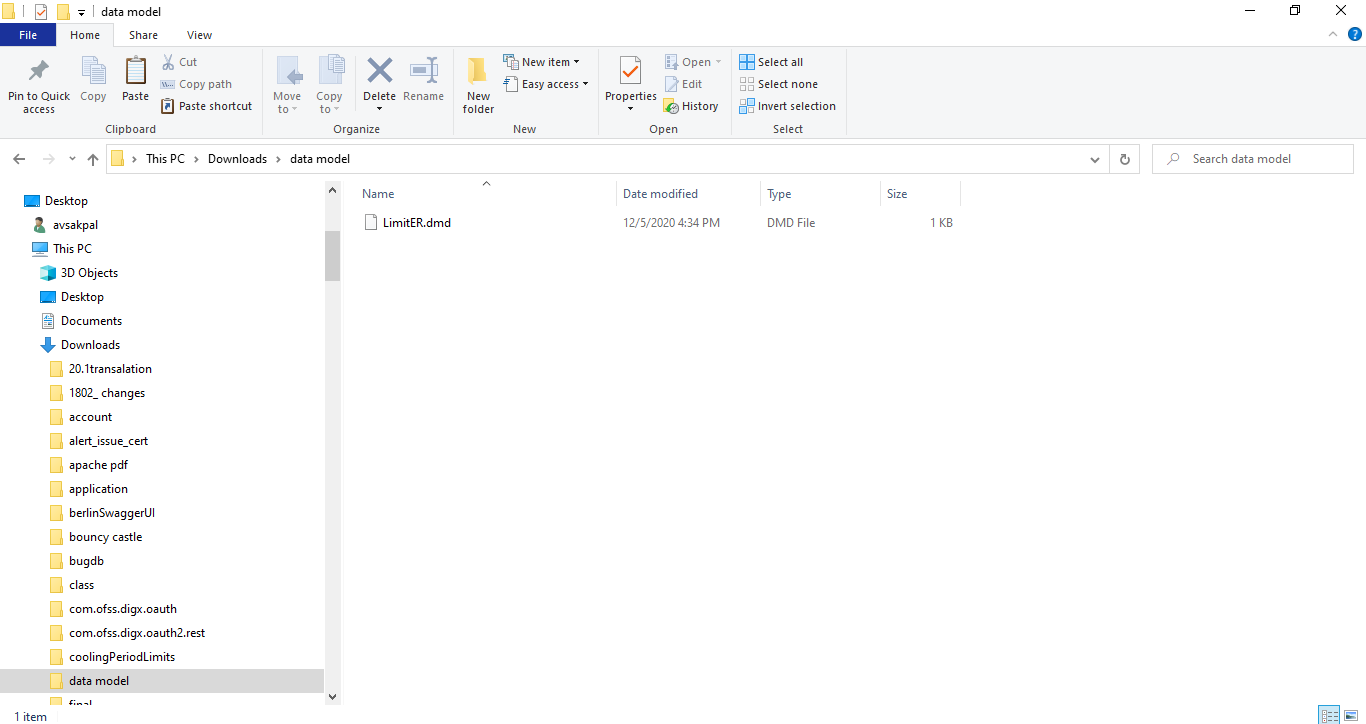Select the LimitER.dmd file
This screenshot has height=724, width=1366.
417,223
